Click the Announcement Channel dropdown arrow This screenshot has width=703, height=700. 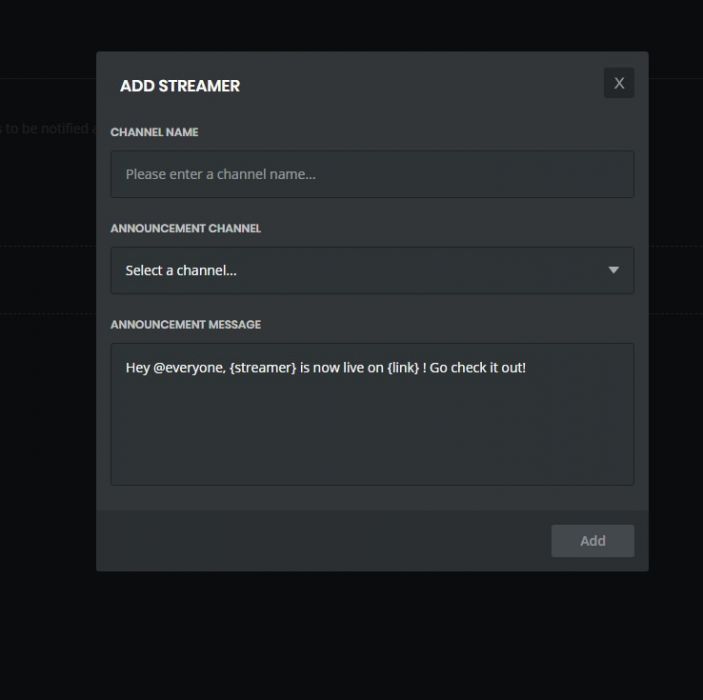click(613, 270)
